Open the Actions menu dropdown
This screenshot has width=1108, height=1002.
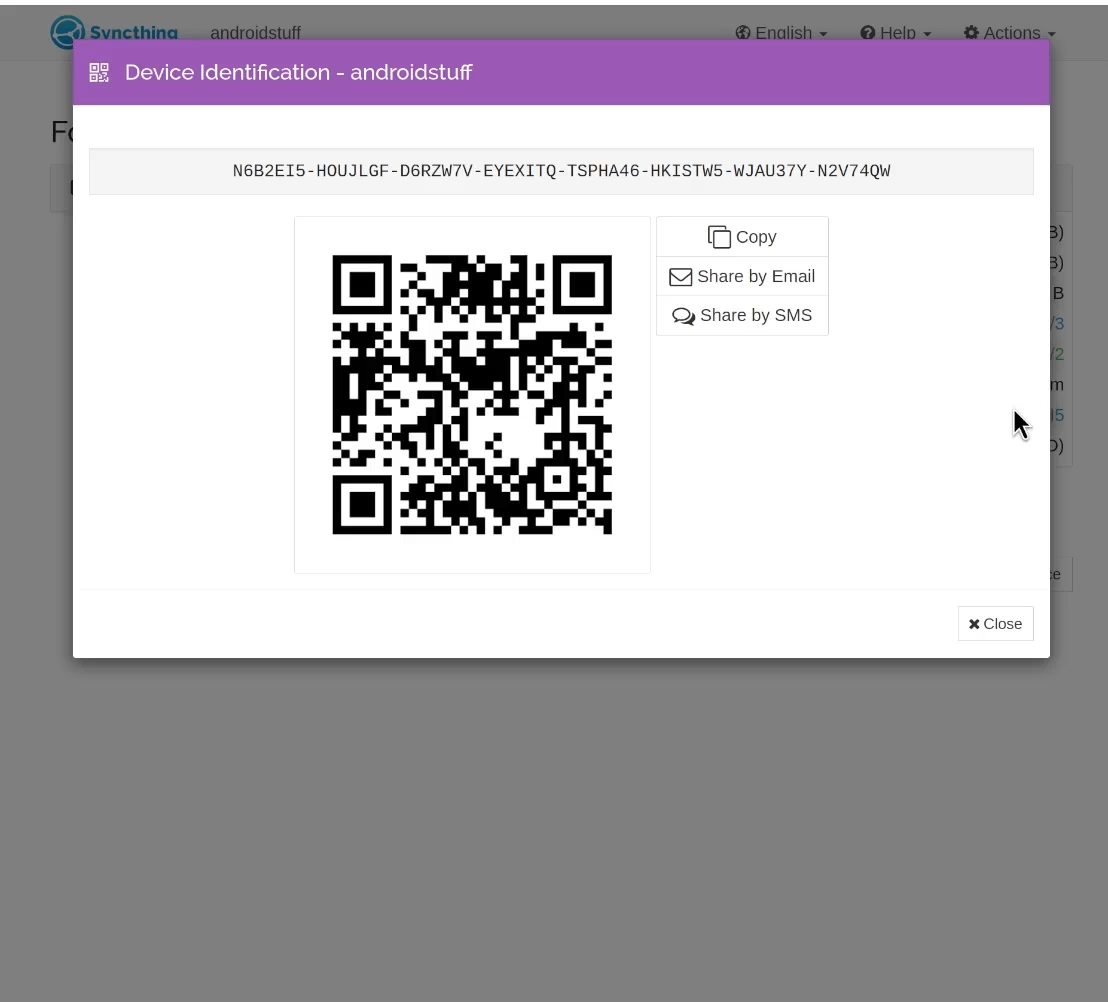[1009, 33]
